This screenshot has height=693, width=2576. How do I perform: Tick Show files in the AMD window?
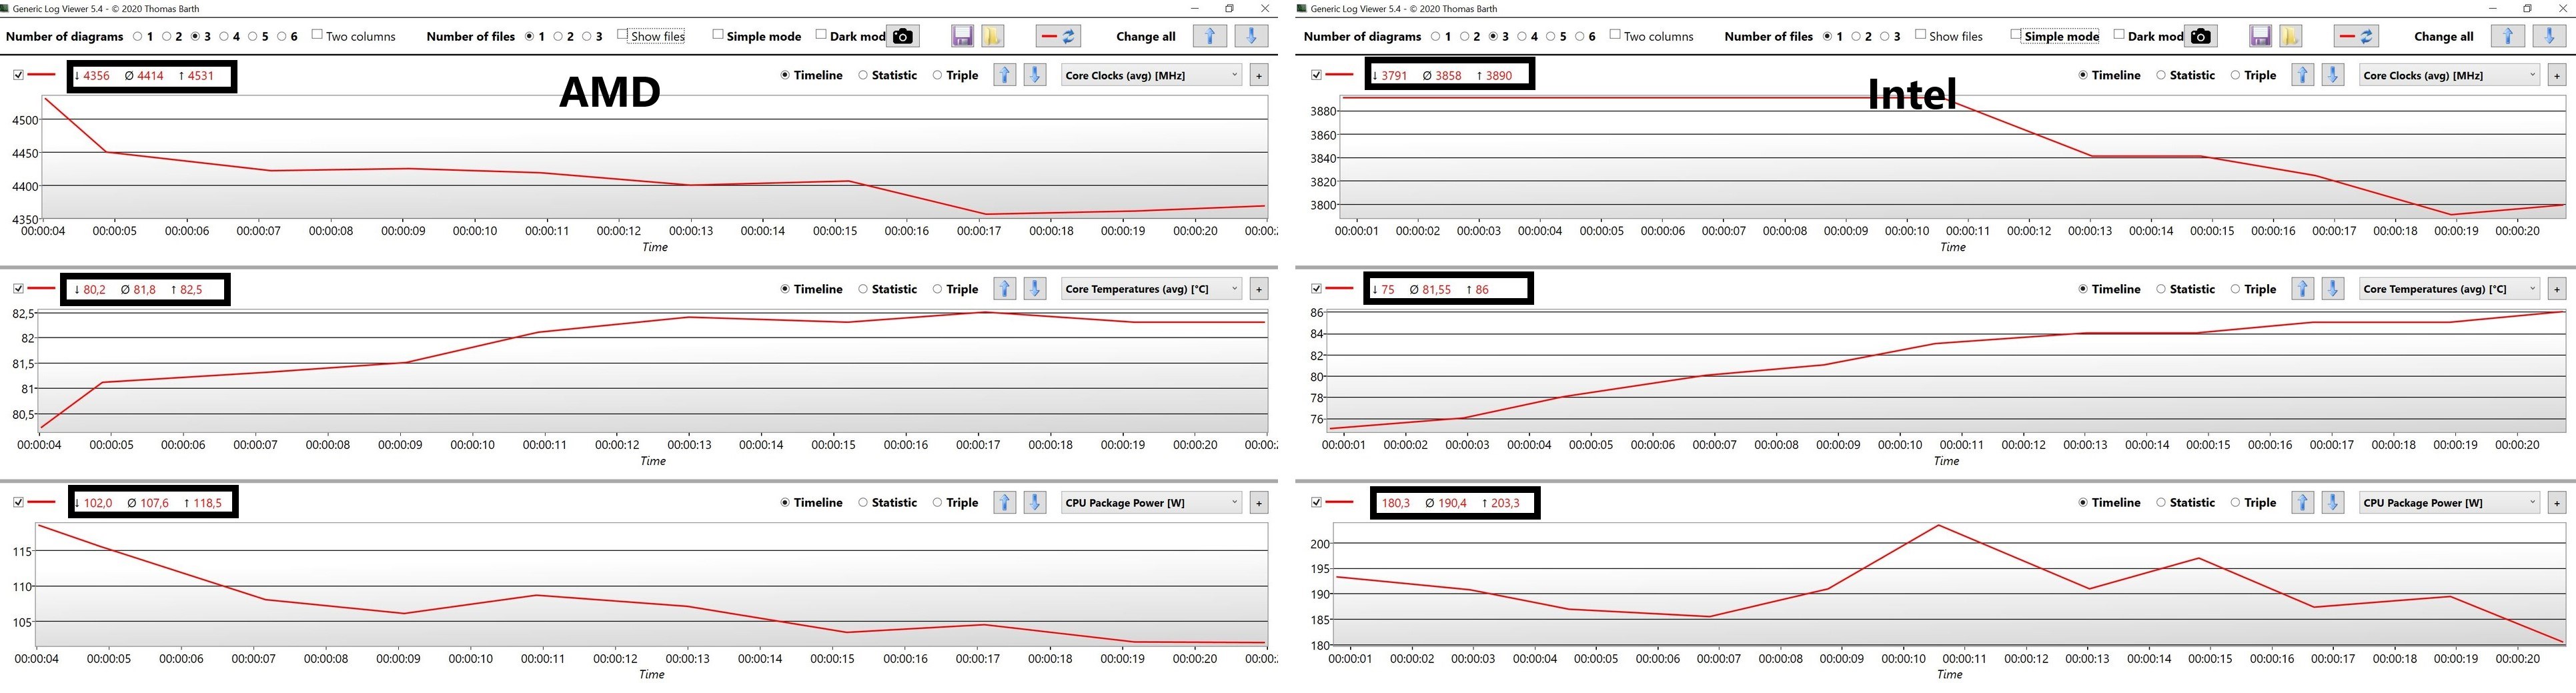pos(622,35)
